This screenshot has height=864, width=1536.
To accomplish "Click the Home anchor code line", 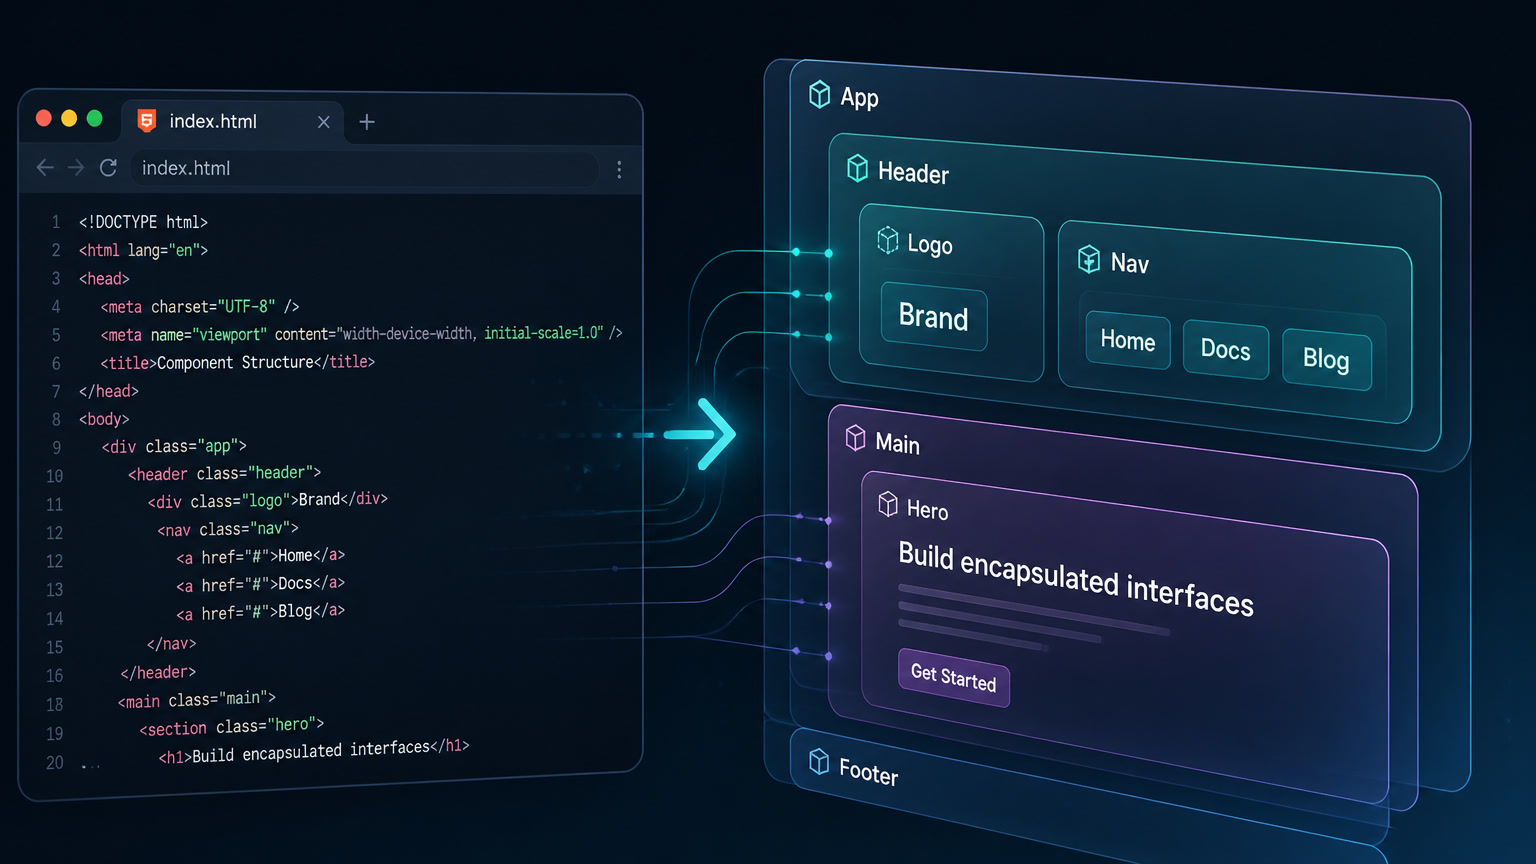I will [261, 556].
